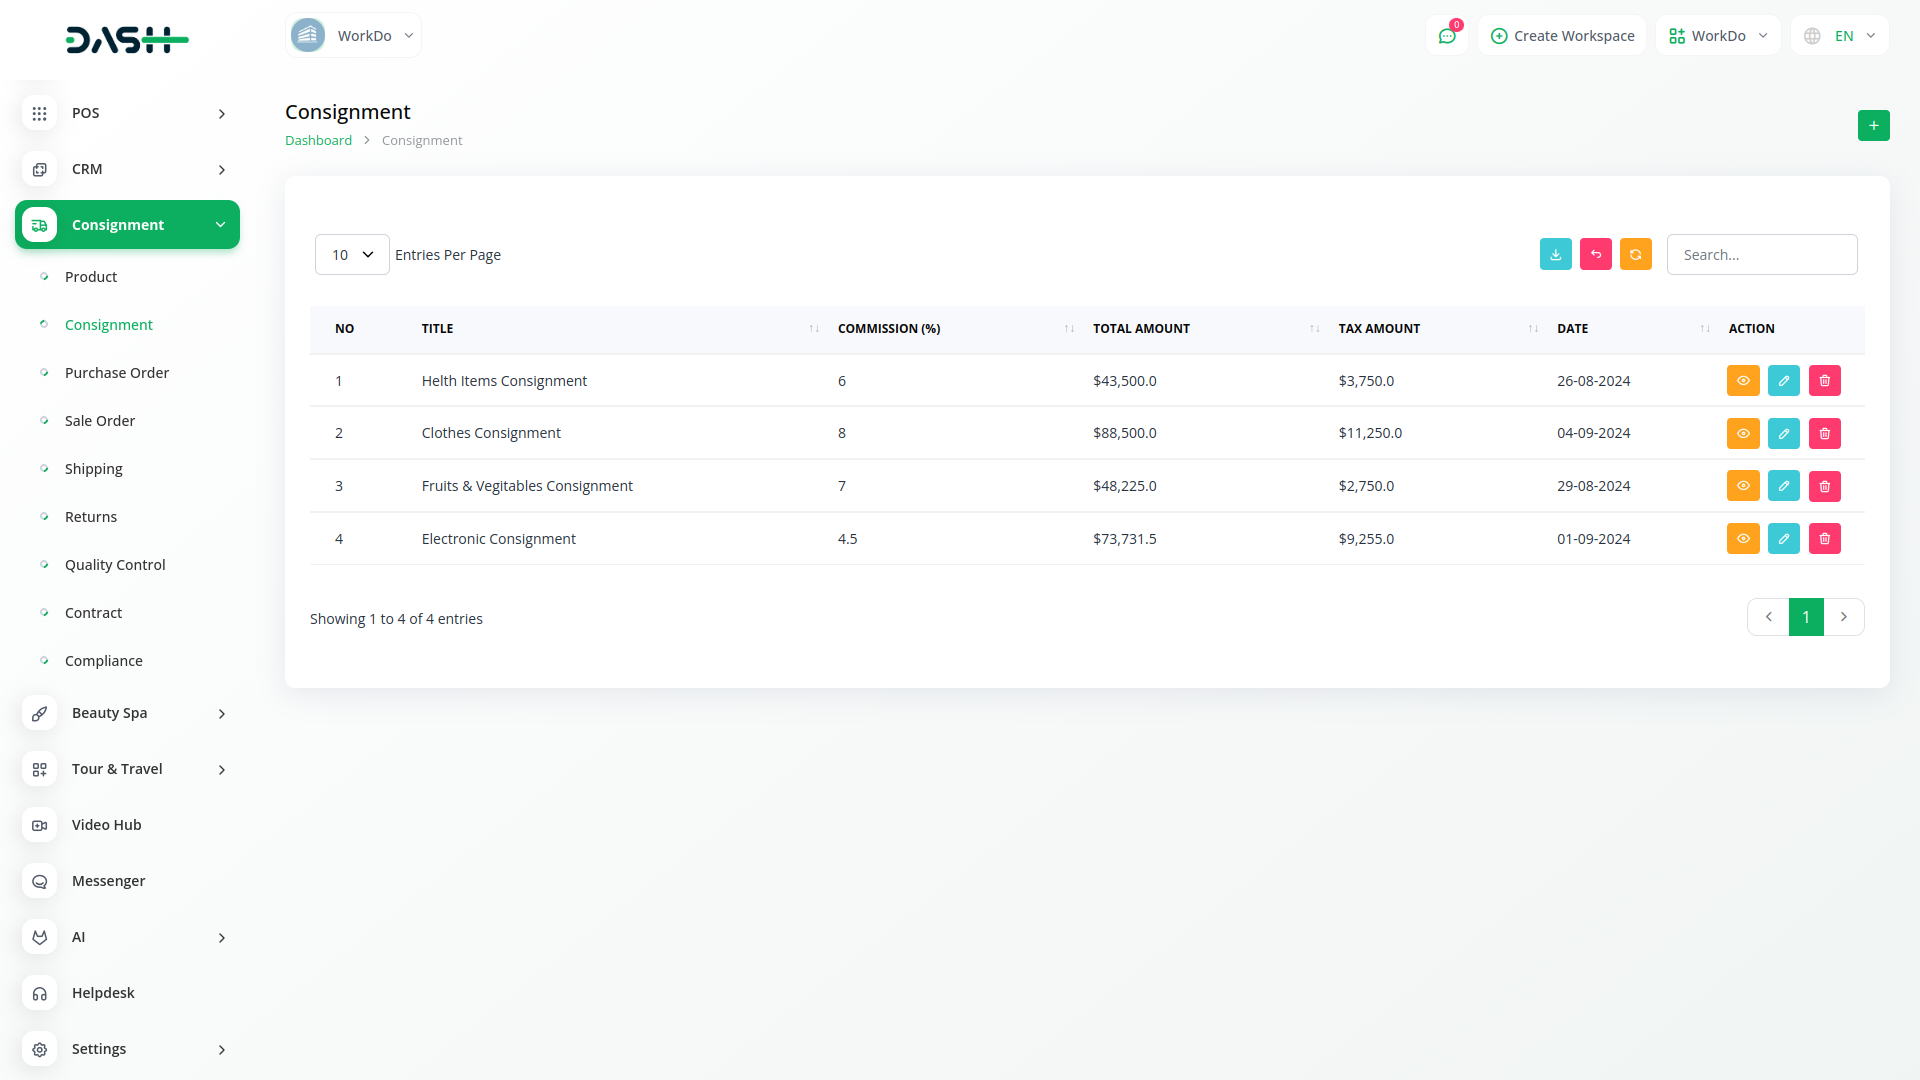Click the orange refresh table icon

pyautogui.click(x=1635, y=254)
